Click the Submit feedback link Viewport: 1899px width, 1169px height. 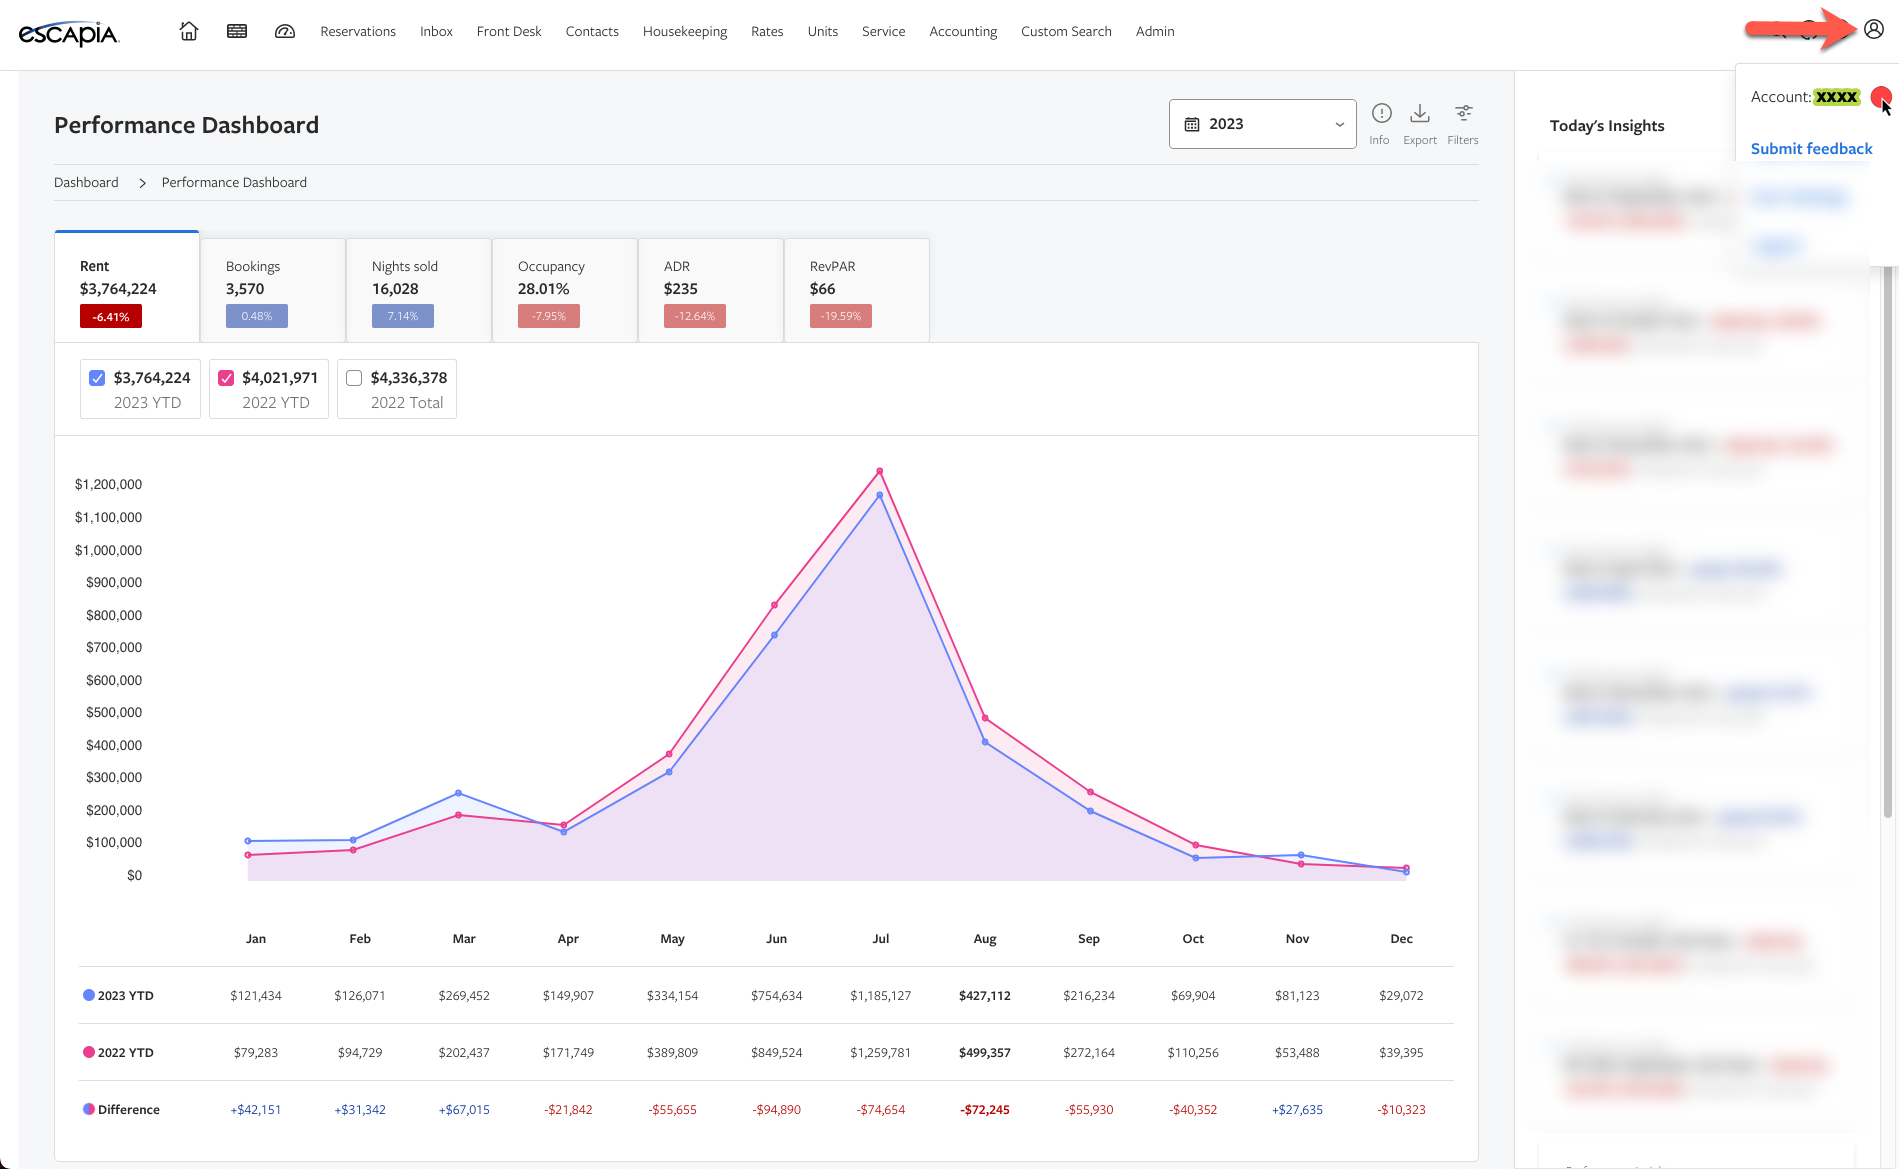1811,149
